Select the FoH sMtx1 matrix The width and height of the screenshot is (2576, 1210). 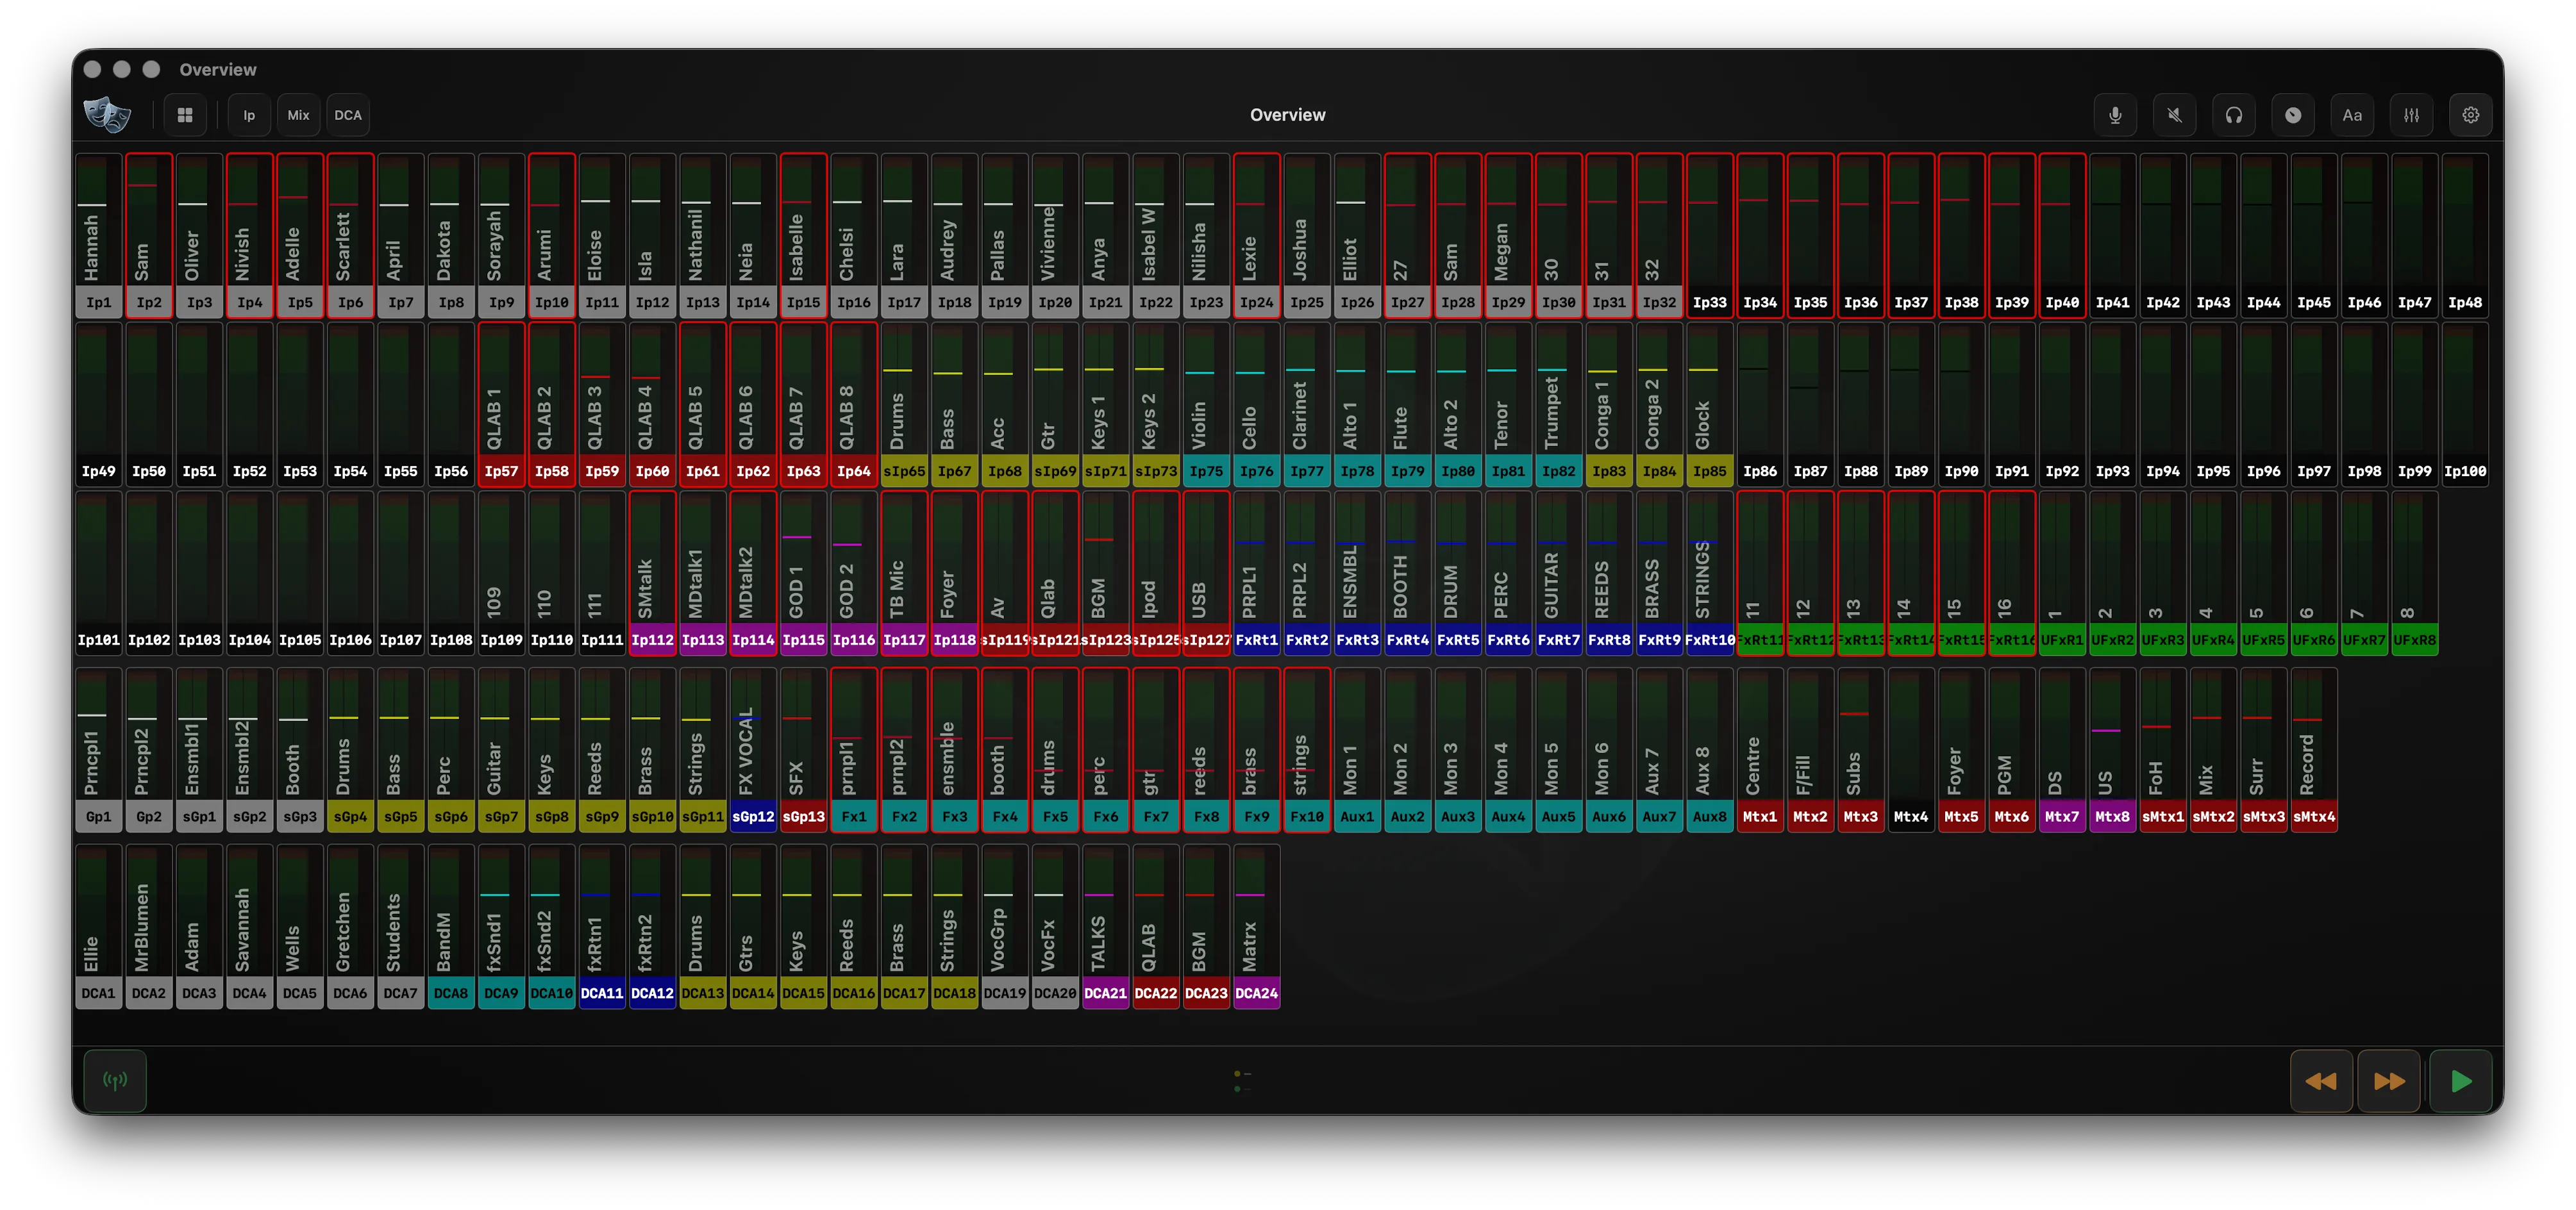tap(2162, 749)
